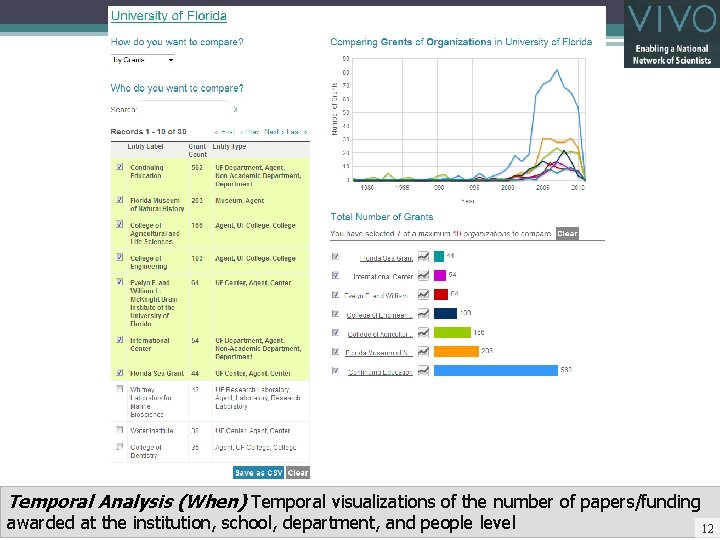The image size is (720, 540).
Task: Uncheck Florida Sea Grant table row
Action: tap(120, 372)
